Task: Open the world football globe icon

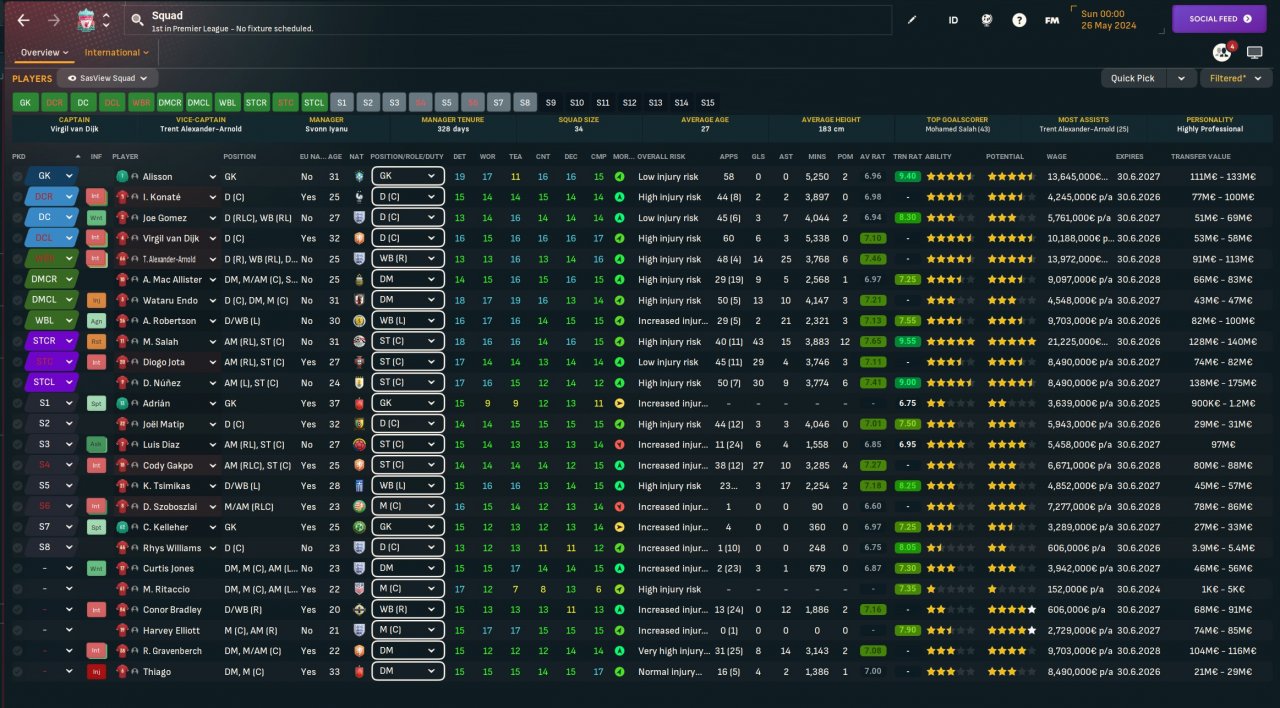Action: coord(986,20)
